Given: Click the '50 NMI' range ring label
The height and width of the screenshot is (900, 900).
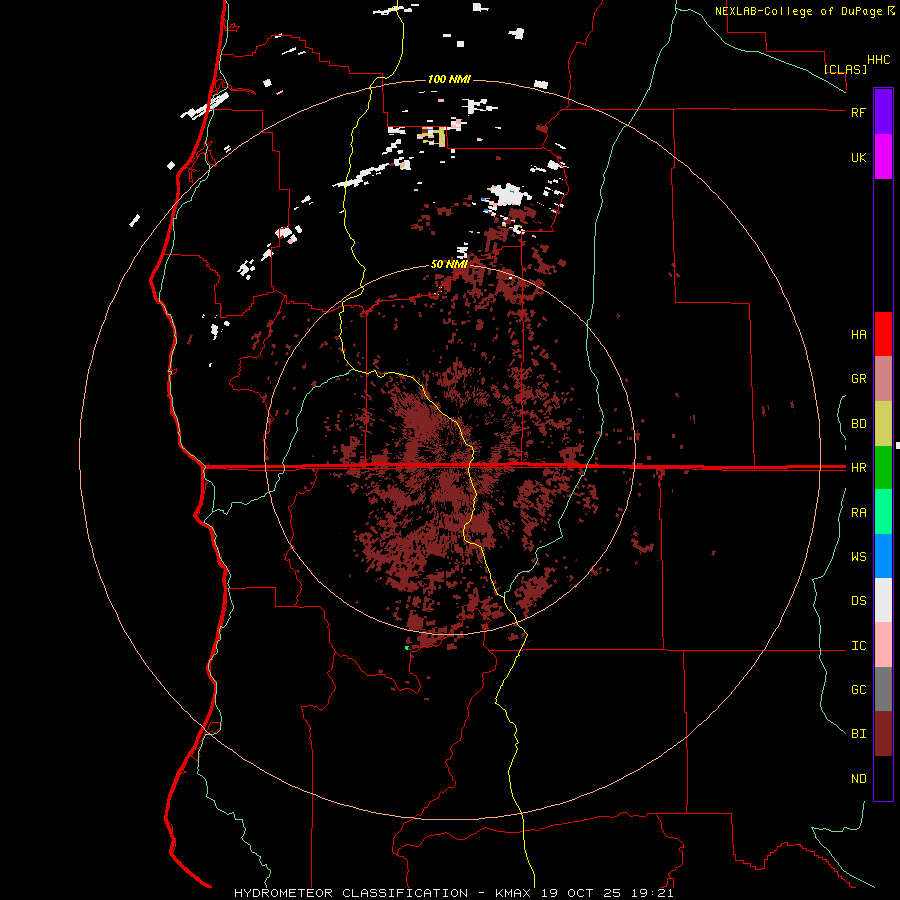Looking at the screenshot, I should click(449, 264).
